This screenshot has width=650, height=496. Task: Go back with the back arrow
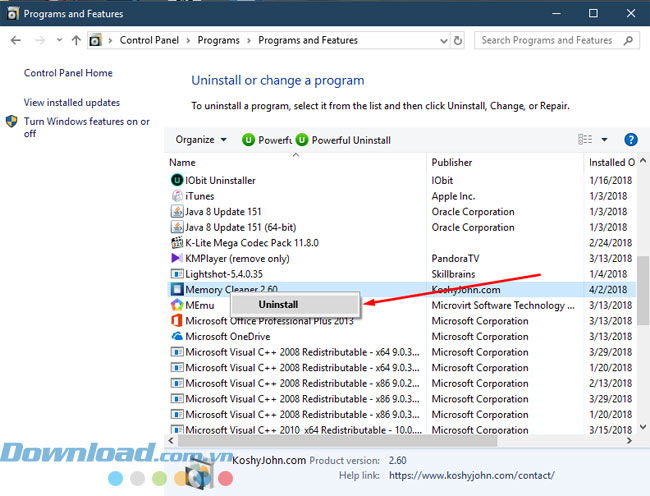pyautogui.click(x=16, y=40)
